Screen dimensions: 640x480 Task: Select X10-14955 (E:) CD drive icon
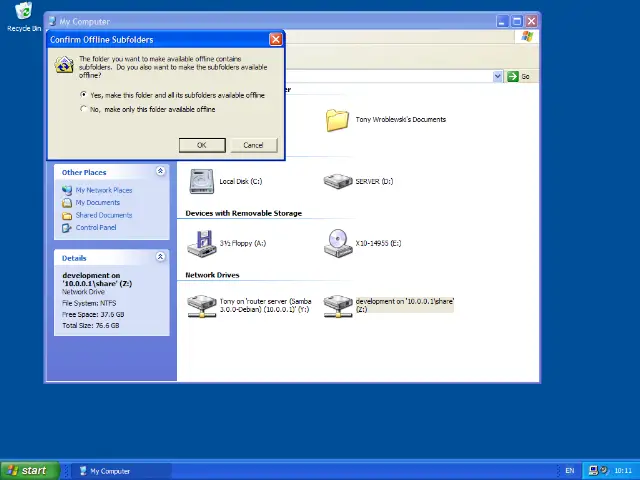coord(338,243)
